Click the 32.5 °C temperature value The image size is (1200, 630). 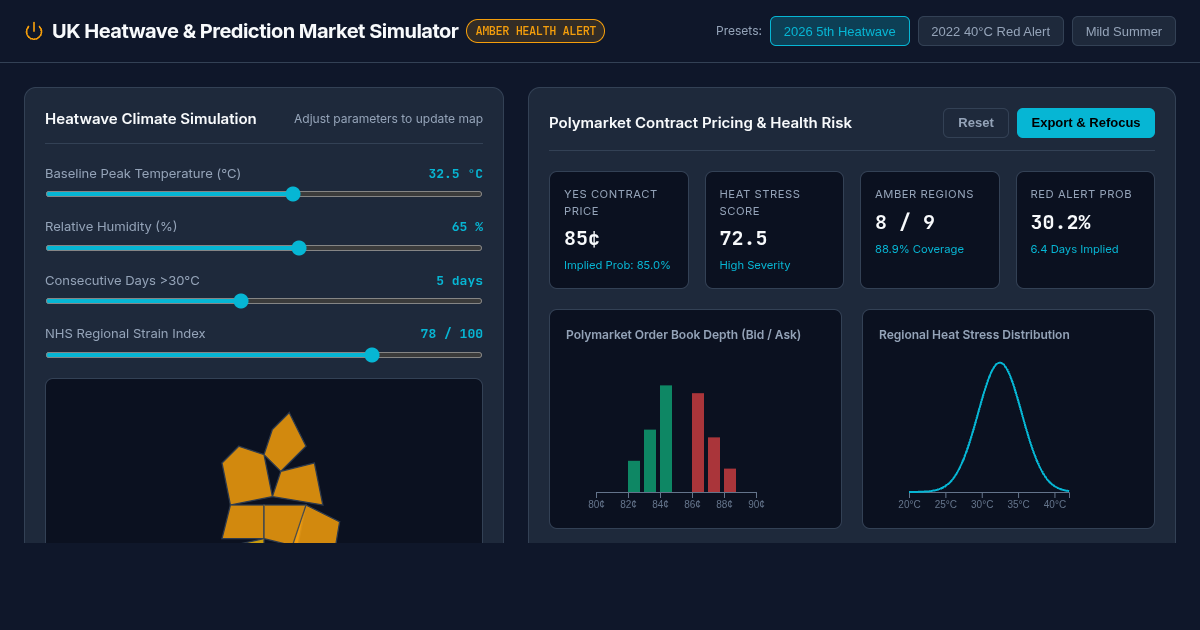[456, 174]
